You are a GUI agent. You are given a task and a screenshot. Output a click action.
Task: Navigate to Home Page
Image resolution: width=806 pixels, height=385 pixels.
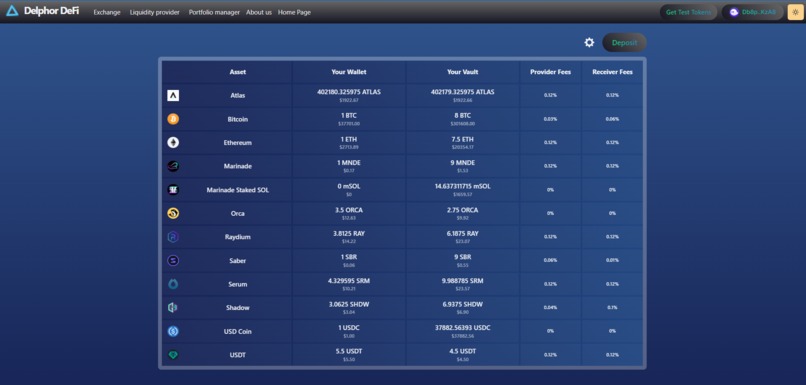pyautogui.click(x=295, y=12)
